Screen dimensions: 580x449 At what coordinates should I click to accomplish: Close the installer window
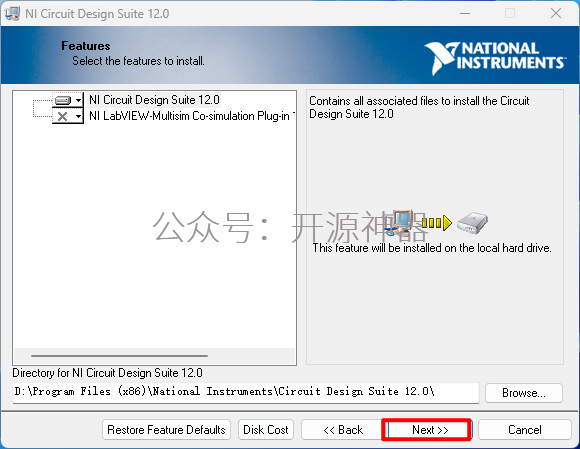556,14
